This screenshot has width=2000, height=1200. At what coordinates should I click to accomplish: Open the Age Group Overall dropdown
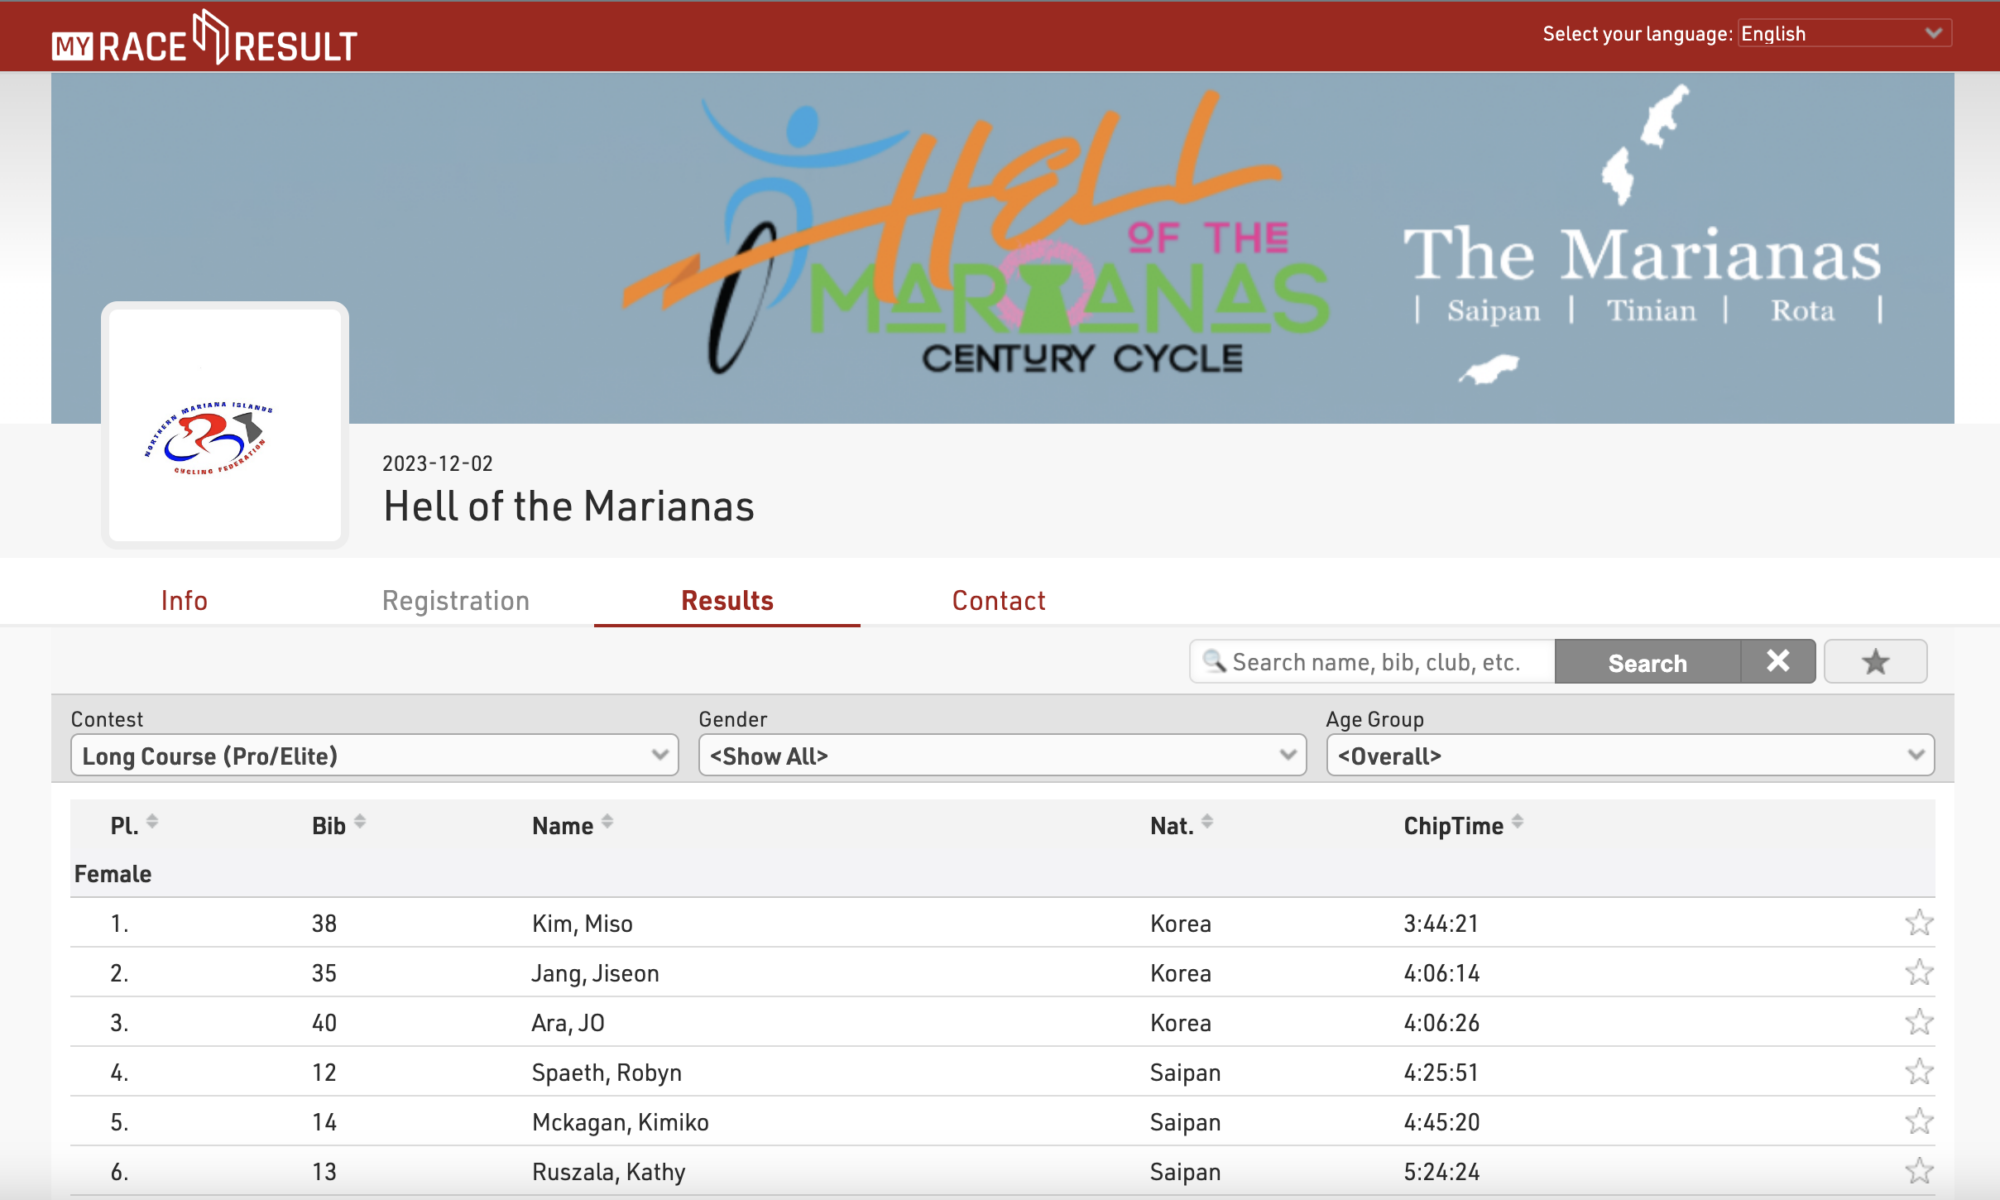tap(1629, 756)
